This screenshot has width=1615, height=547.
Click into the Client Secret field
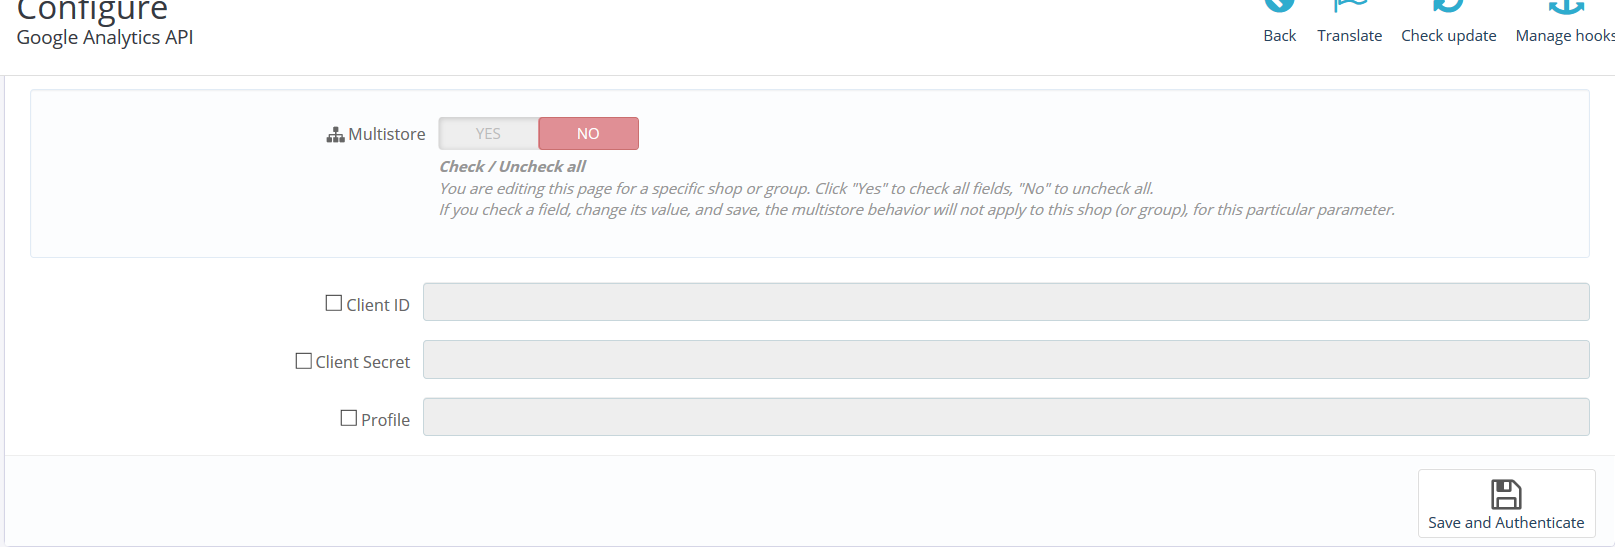pos(1005,360)
